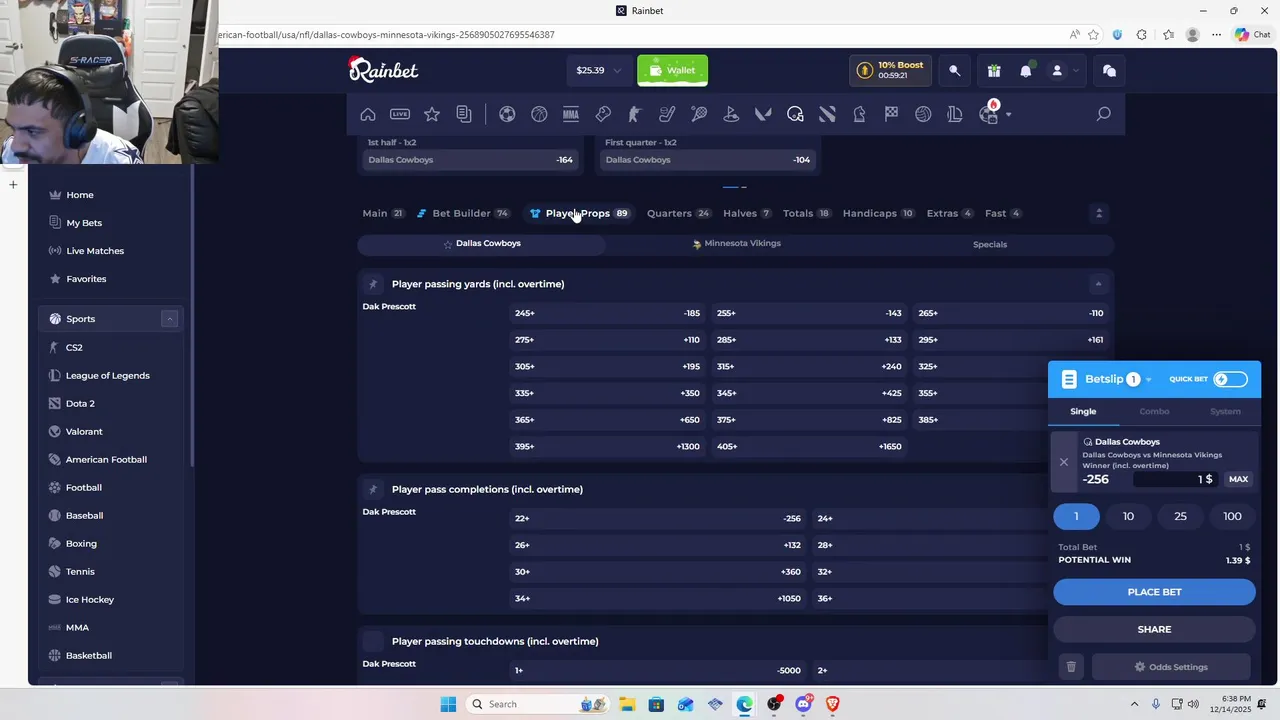Switch to Handicaps tab
The image size is (1280, 720).
(879, 213)
